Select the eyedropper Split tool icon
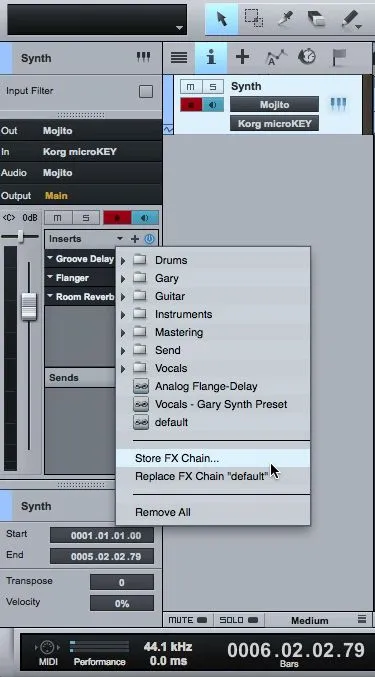Screen dimensions: 375x677 [x=286, y=19]
